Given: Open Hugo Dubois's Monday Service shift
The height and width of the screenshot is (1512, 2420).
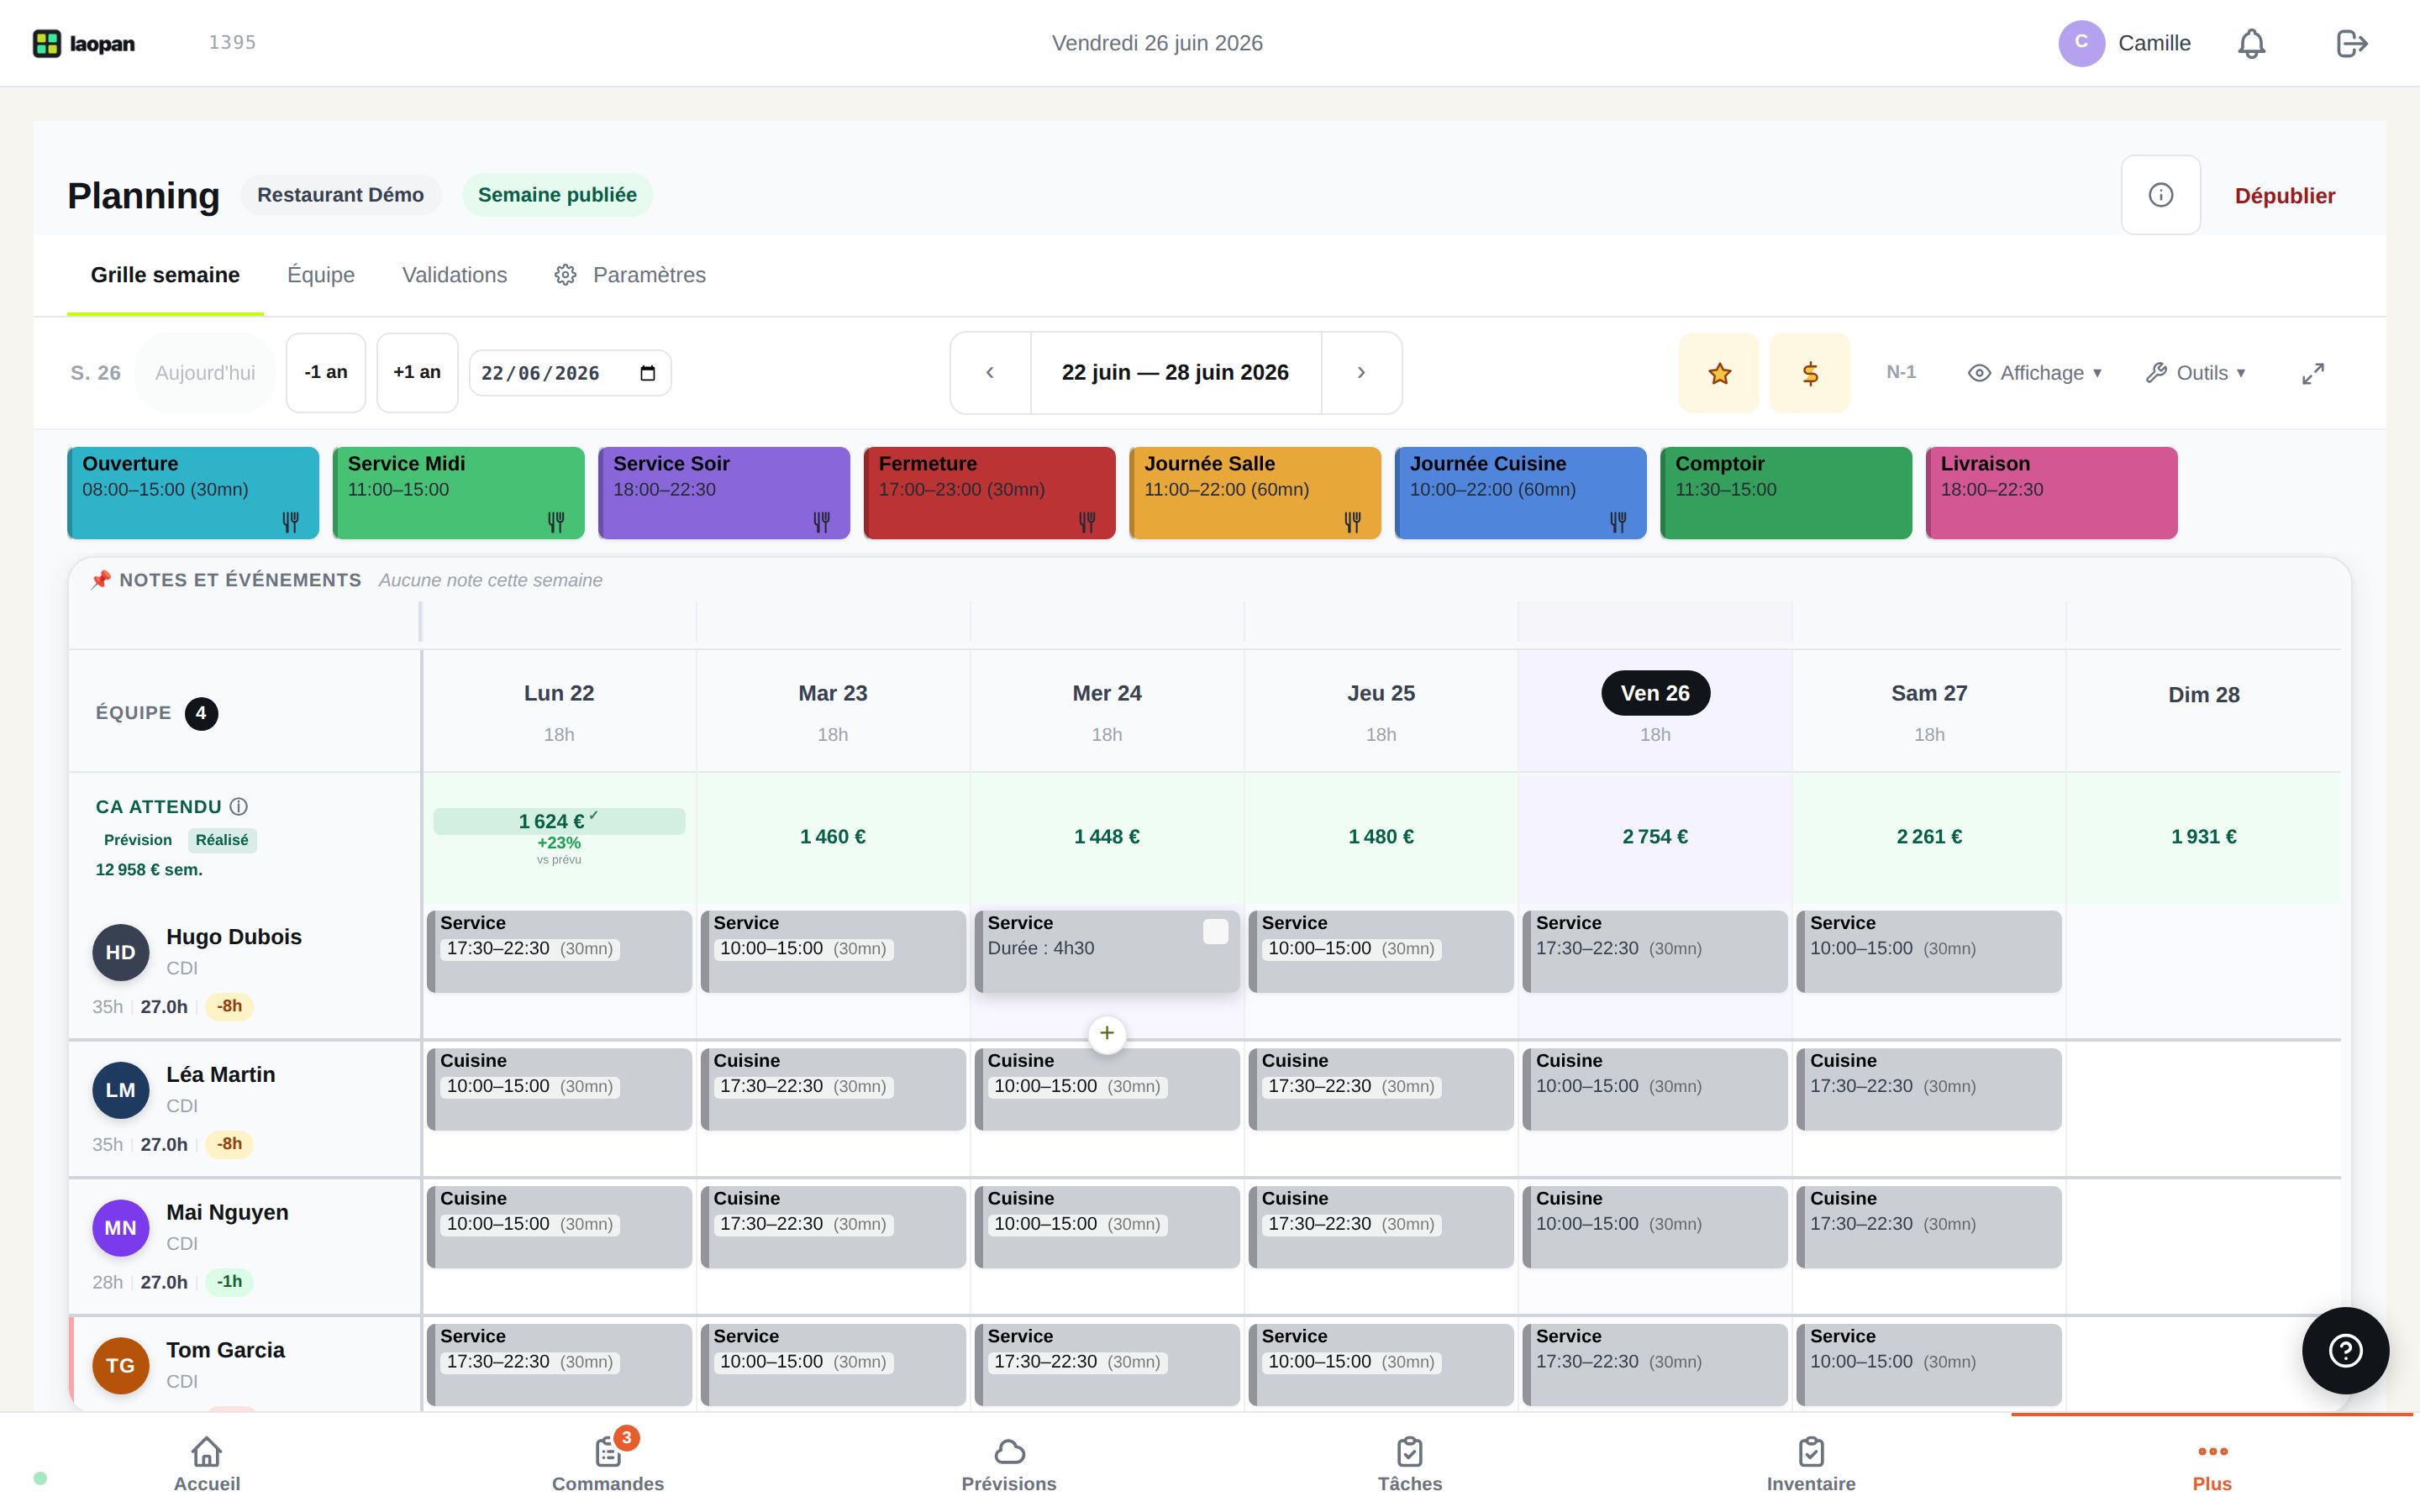Looking at the screenshot, I should [559, 951].
